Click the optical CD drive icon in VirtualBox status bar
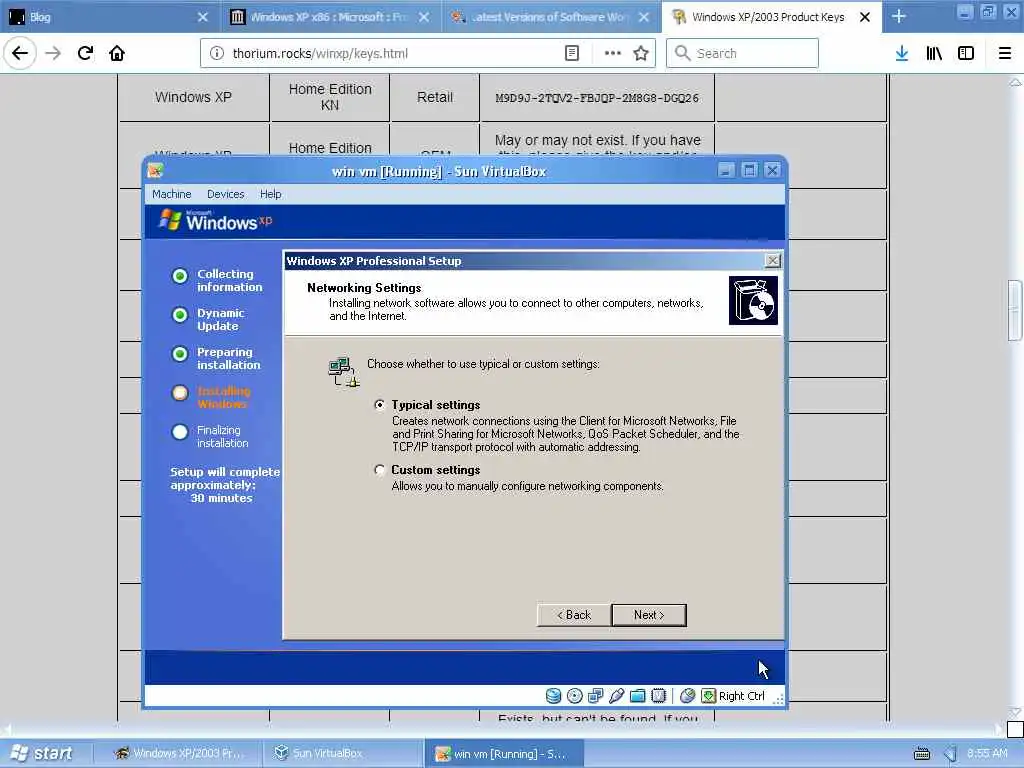Screen dimensions: 1024x768 (575, 696)
